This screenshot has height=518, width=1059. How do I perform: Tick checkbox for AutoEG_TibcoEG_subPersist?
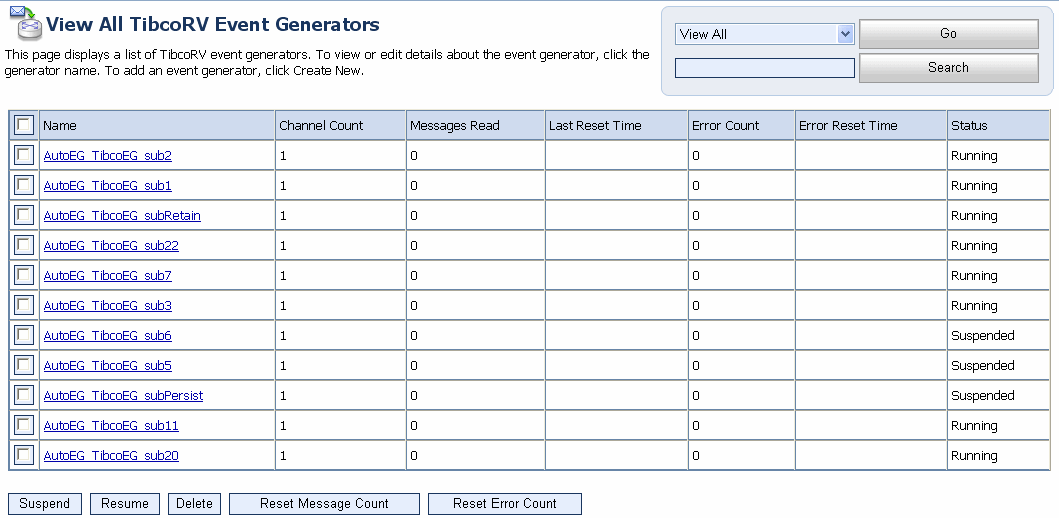pos(24,395)
